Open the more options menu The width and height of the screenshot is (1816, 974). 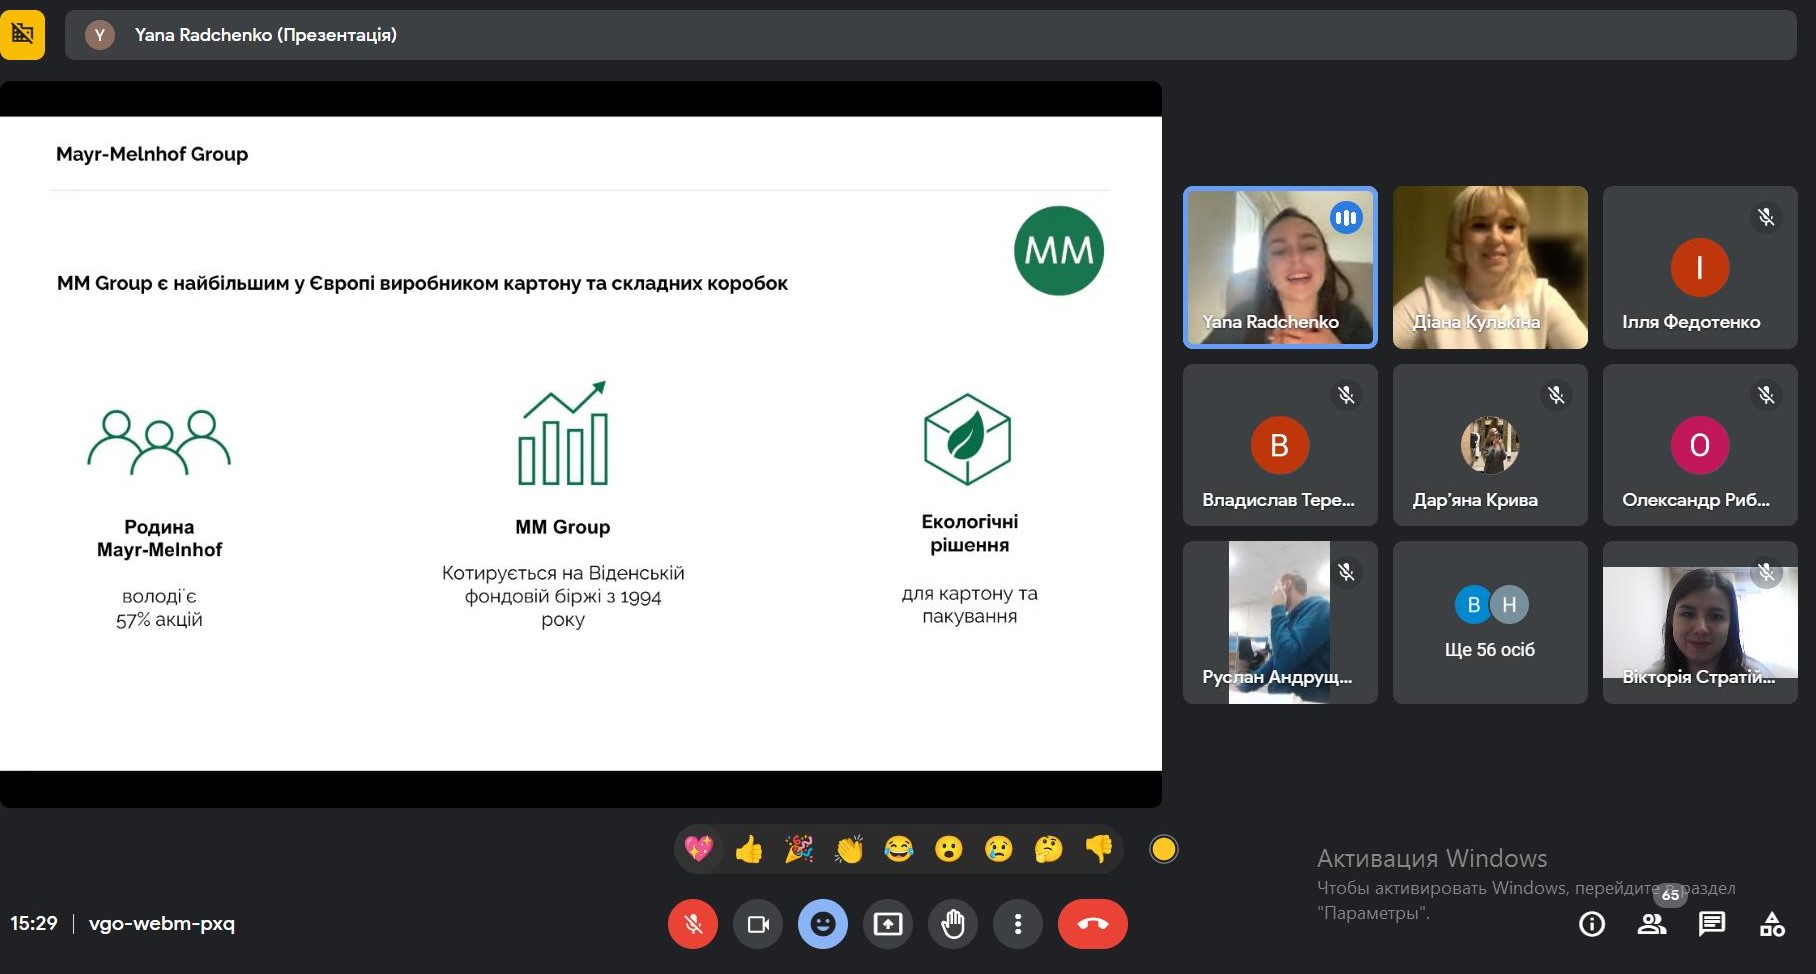click(1017, 924)
